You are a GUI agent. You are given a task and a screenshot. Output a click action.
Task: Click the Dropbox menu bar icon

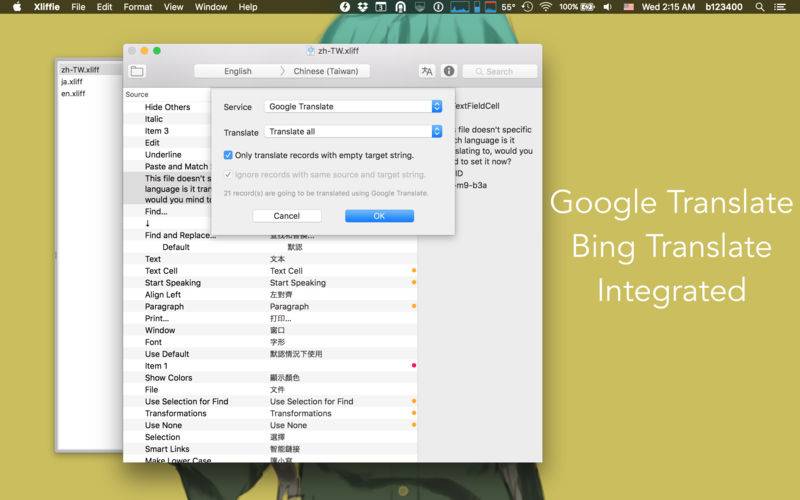(x=362, y=7)
